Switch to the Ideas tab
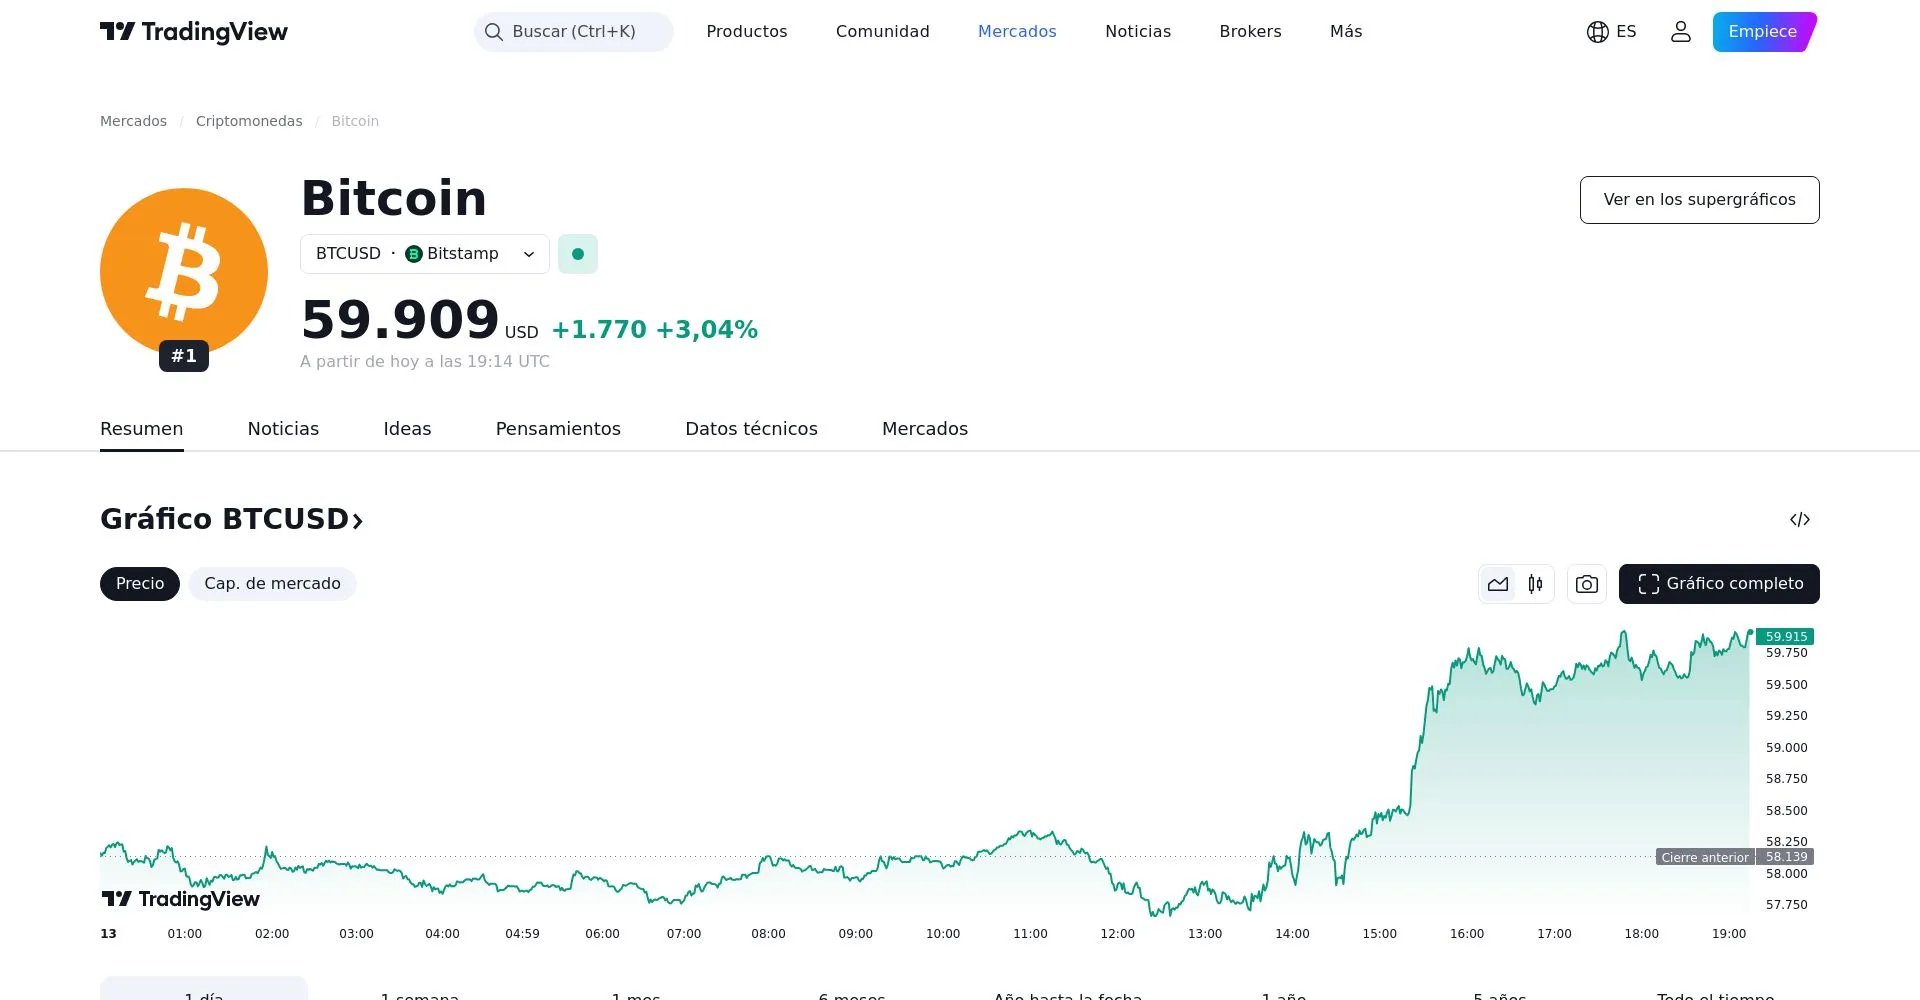 tap(407, 429)
